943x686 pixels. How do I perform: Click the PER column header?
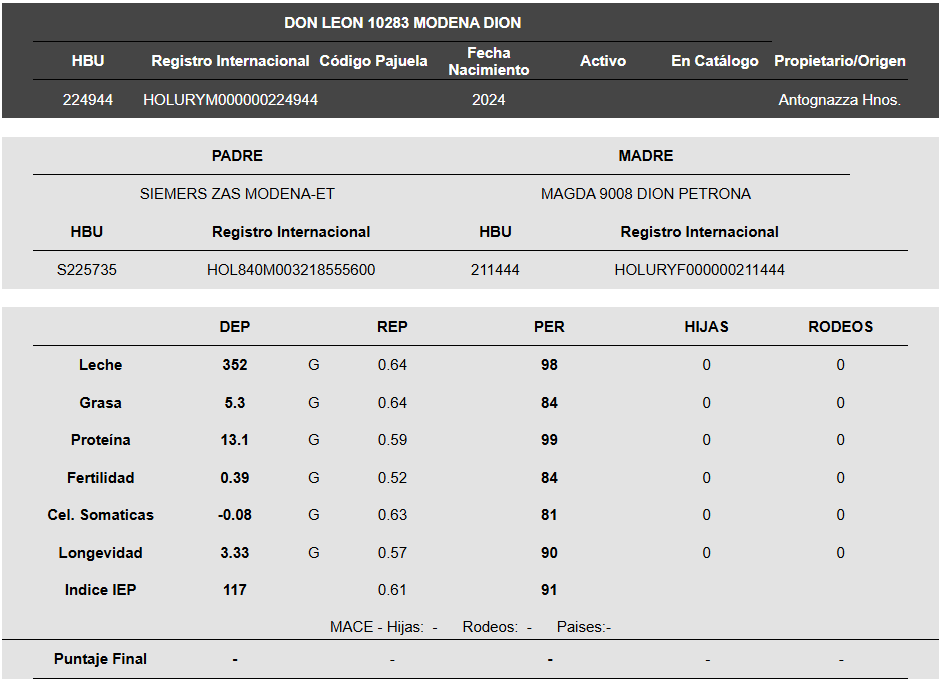point(549,326)
